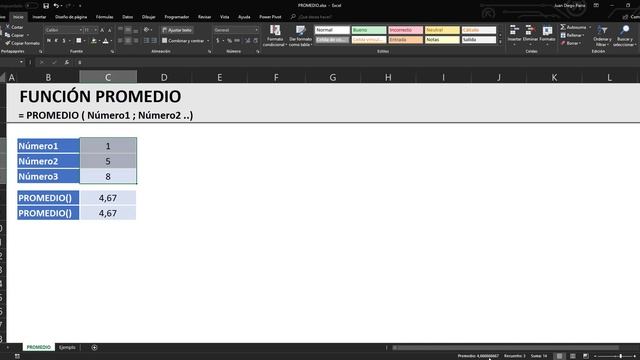Open the Datos ribbon tab
640x360 pixels.
[x=127, y=17]
